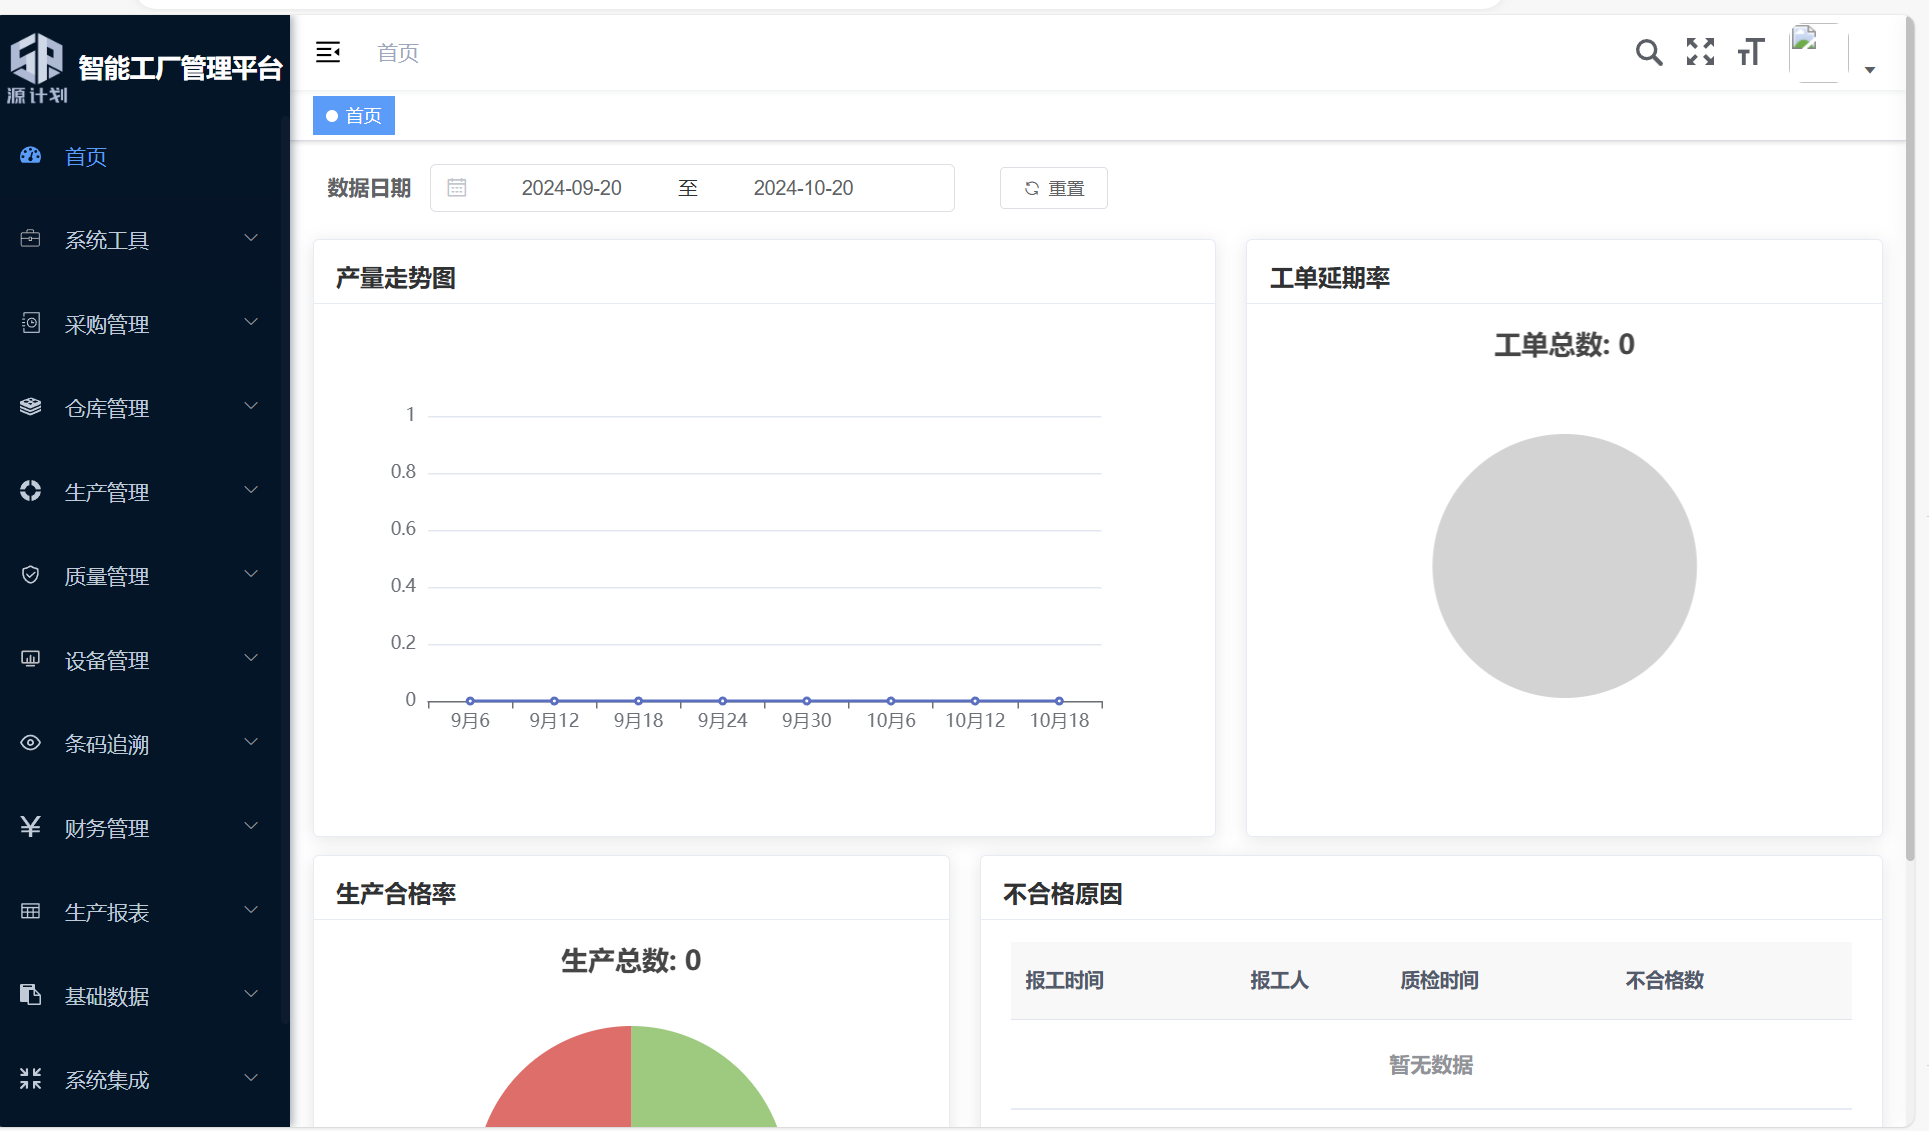This screenshot has width=1929, height=1131.
Task: Click the 生产管理 sidebar icon
Action: 31,490
